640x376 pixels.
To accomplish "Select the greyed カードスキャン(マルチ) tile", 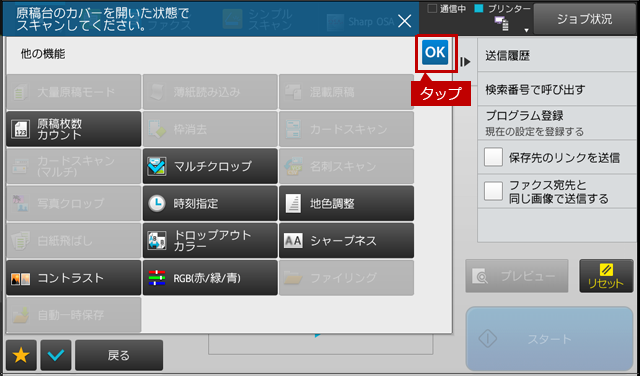I will click(x=73, y=166).
